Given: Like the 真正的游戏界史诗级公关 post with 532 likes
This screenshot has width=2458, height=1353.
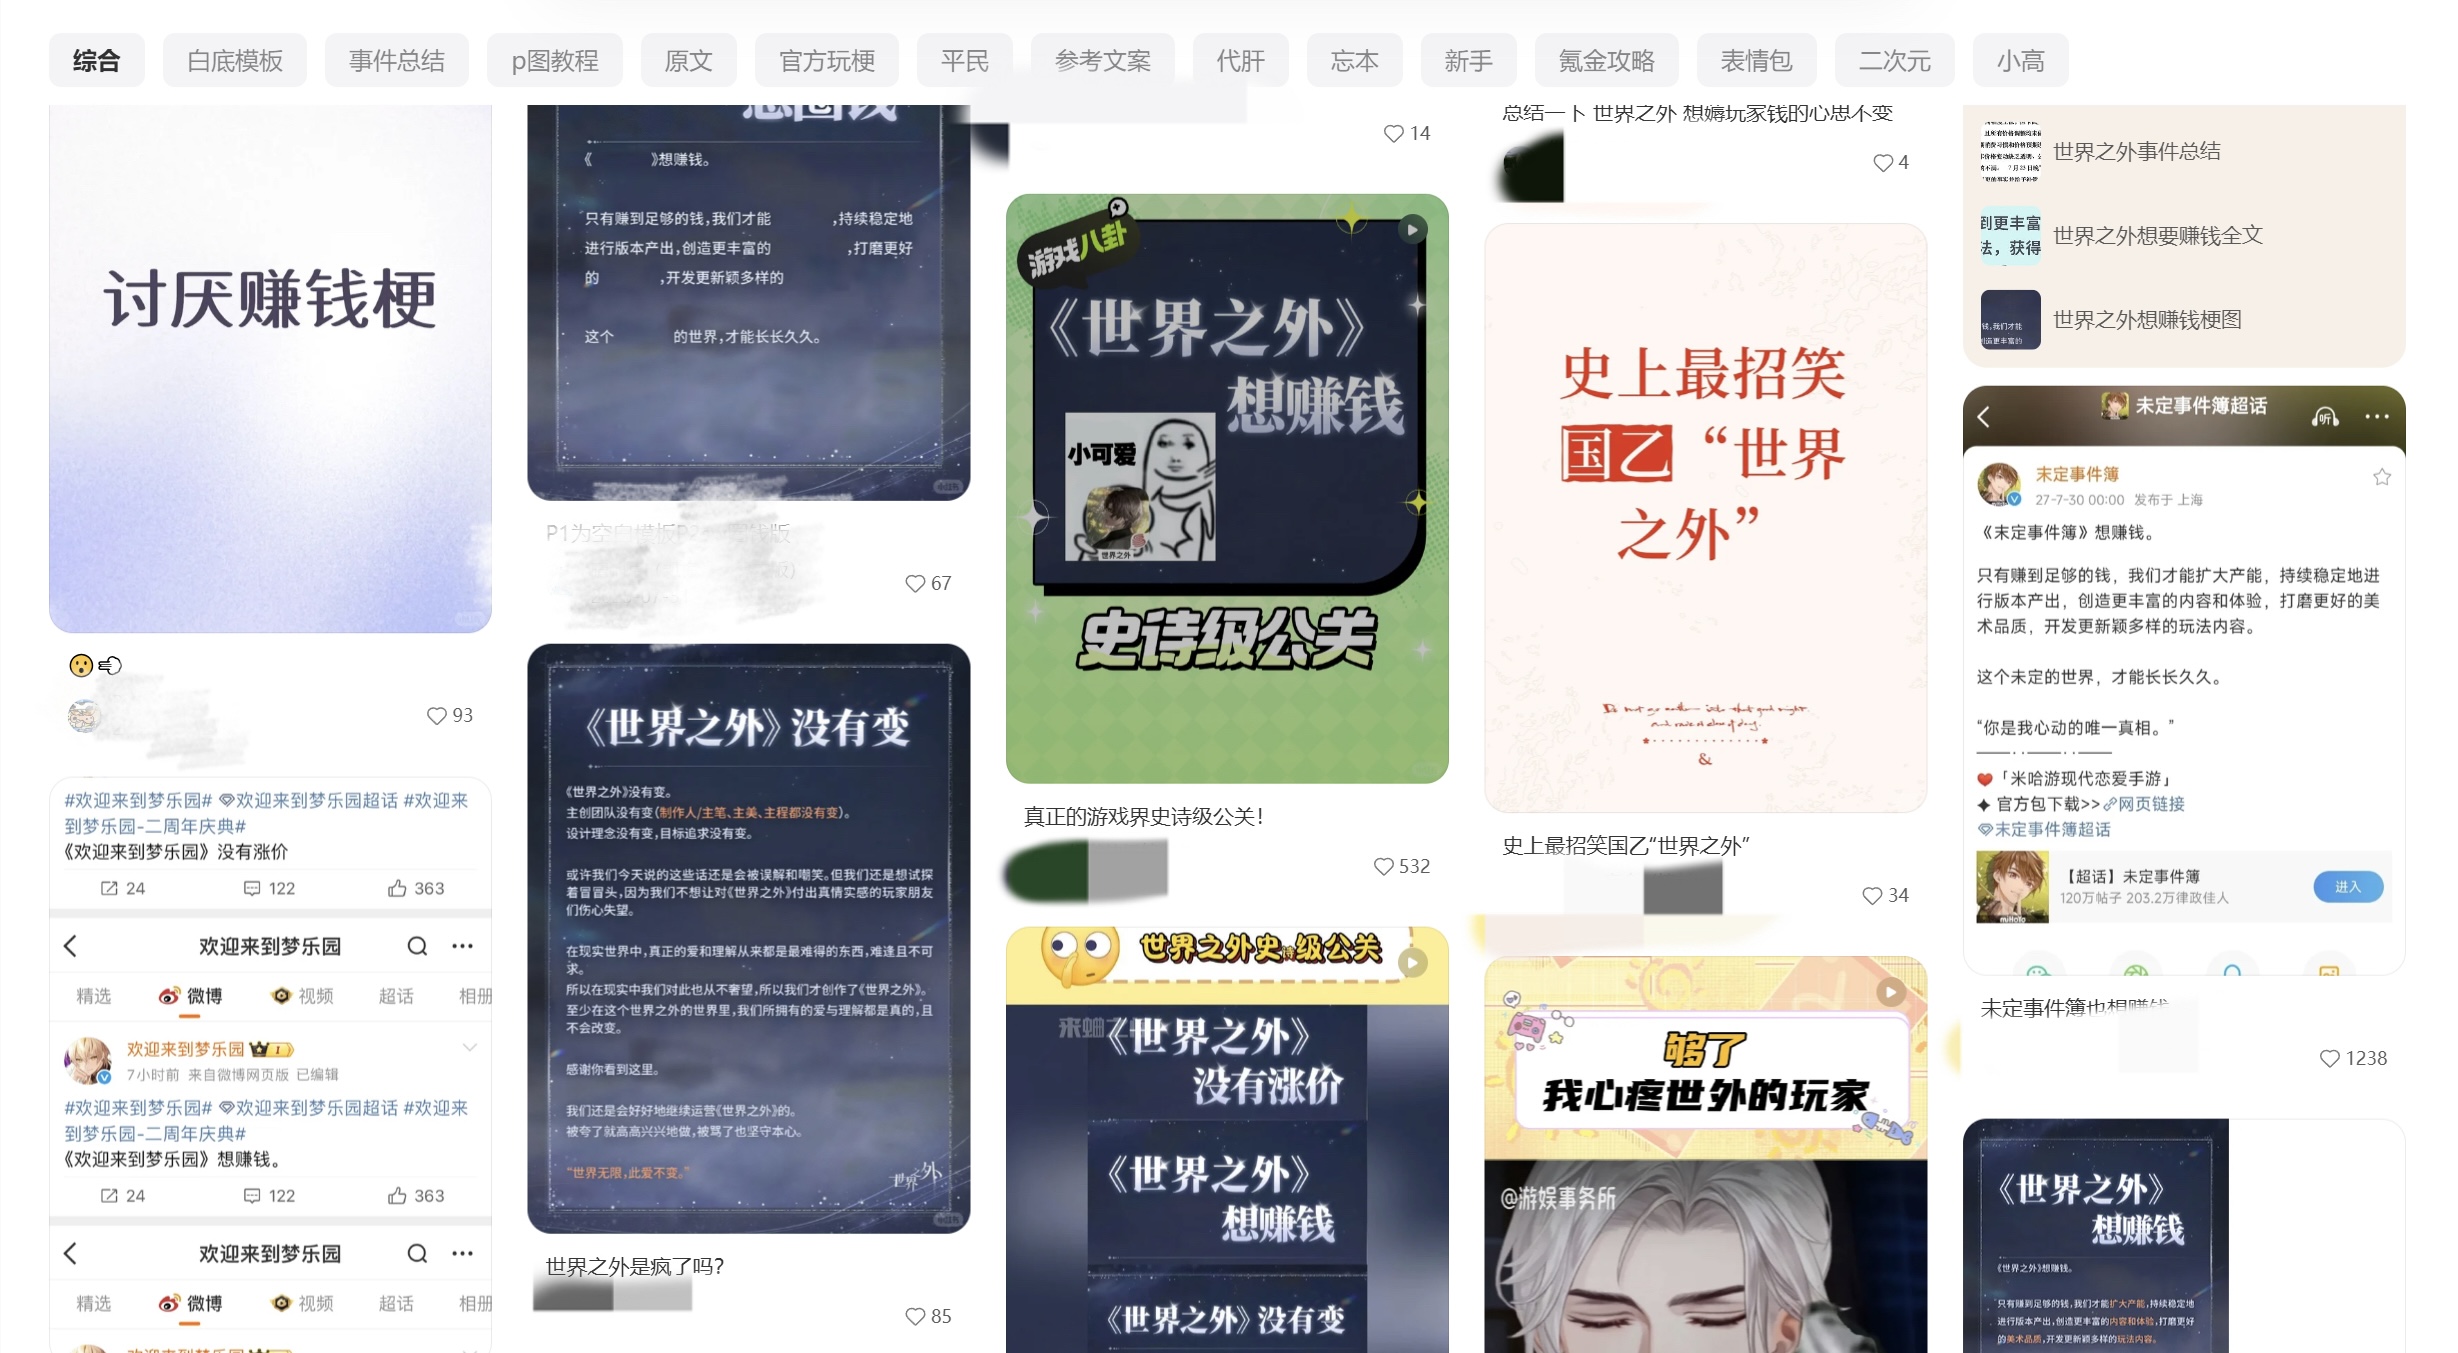Looking at the screenshot, I should click(1383, 867).
